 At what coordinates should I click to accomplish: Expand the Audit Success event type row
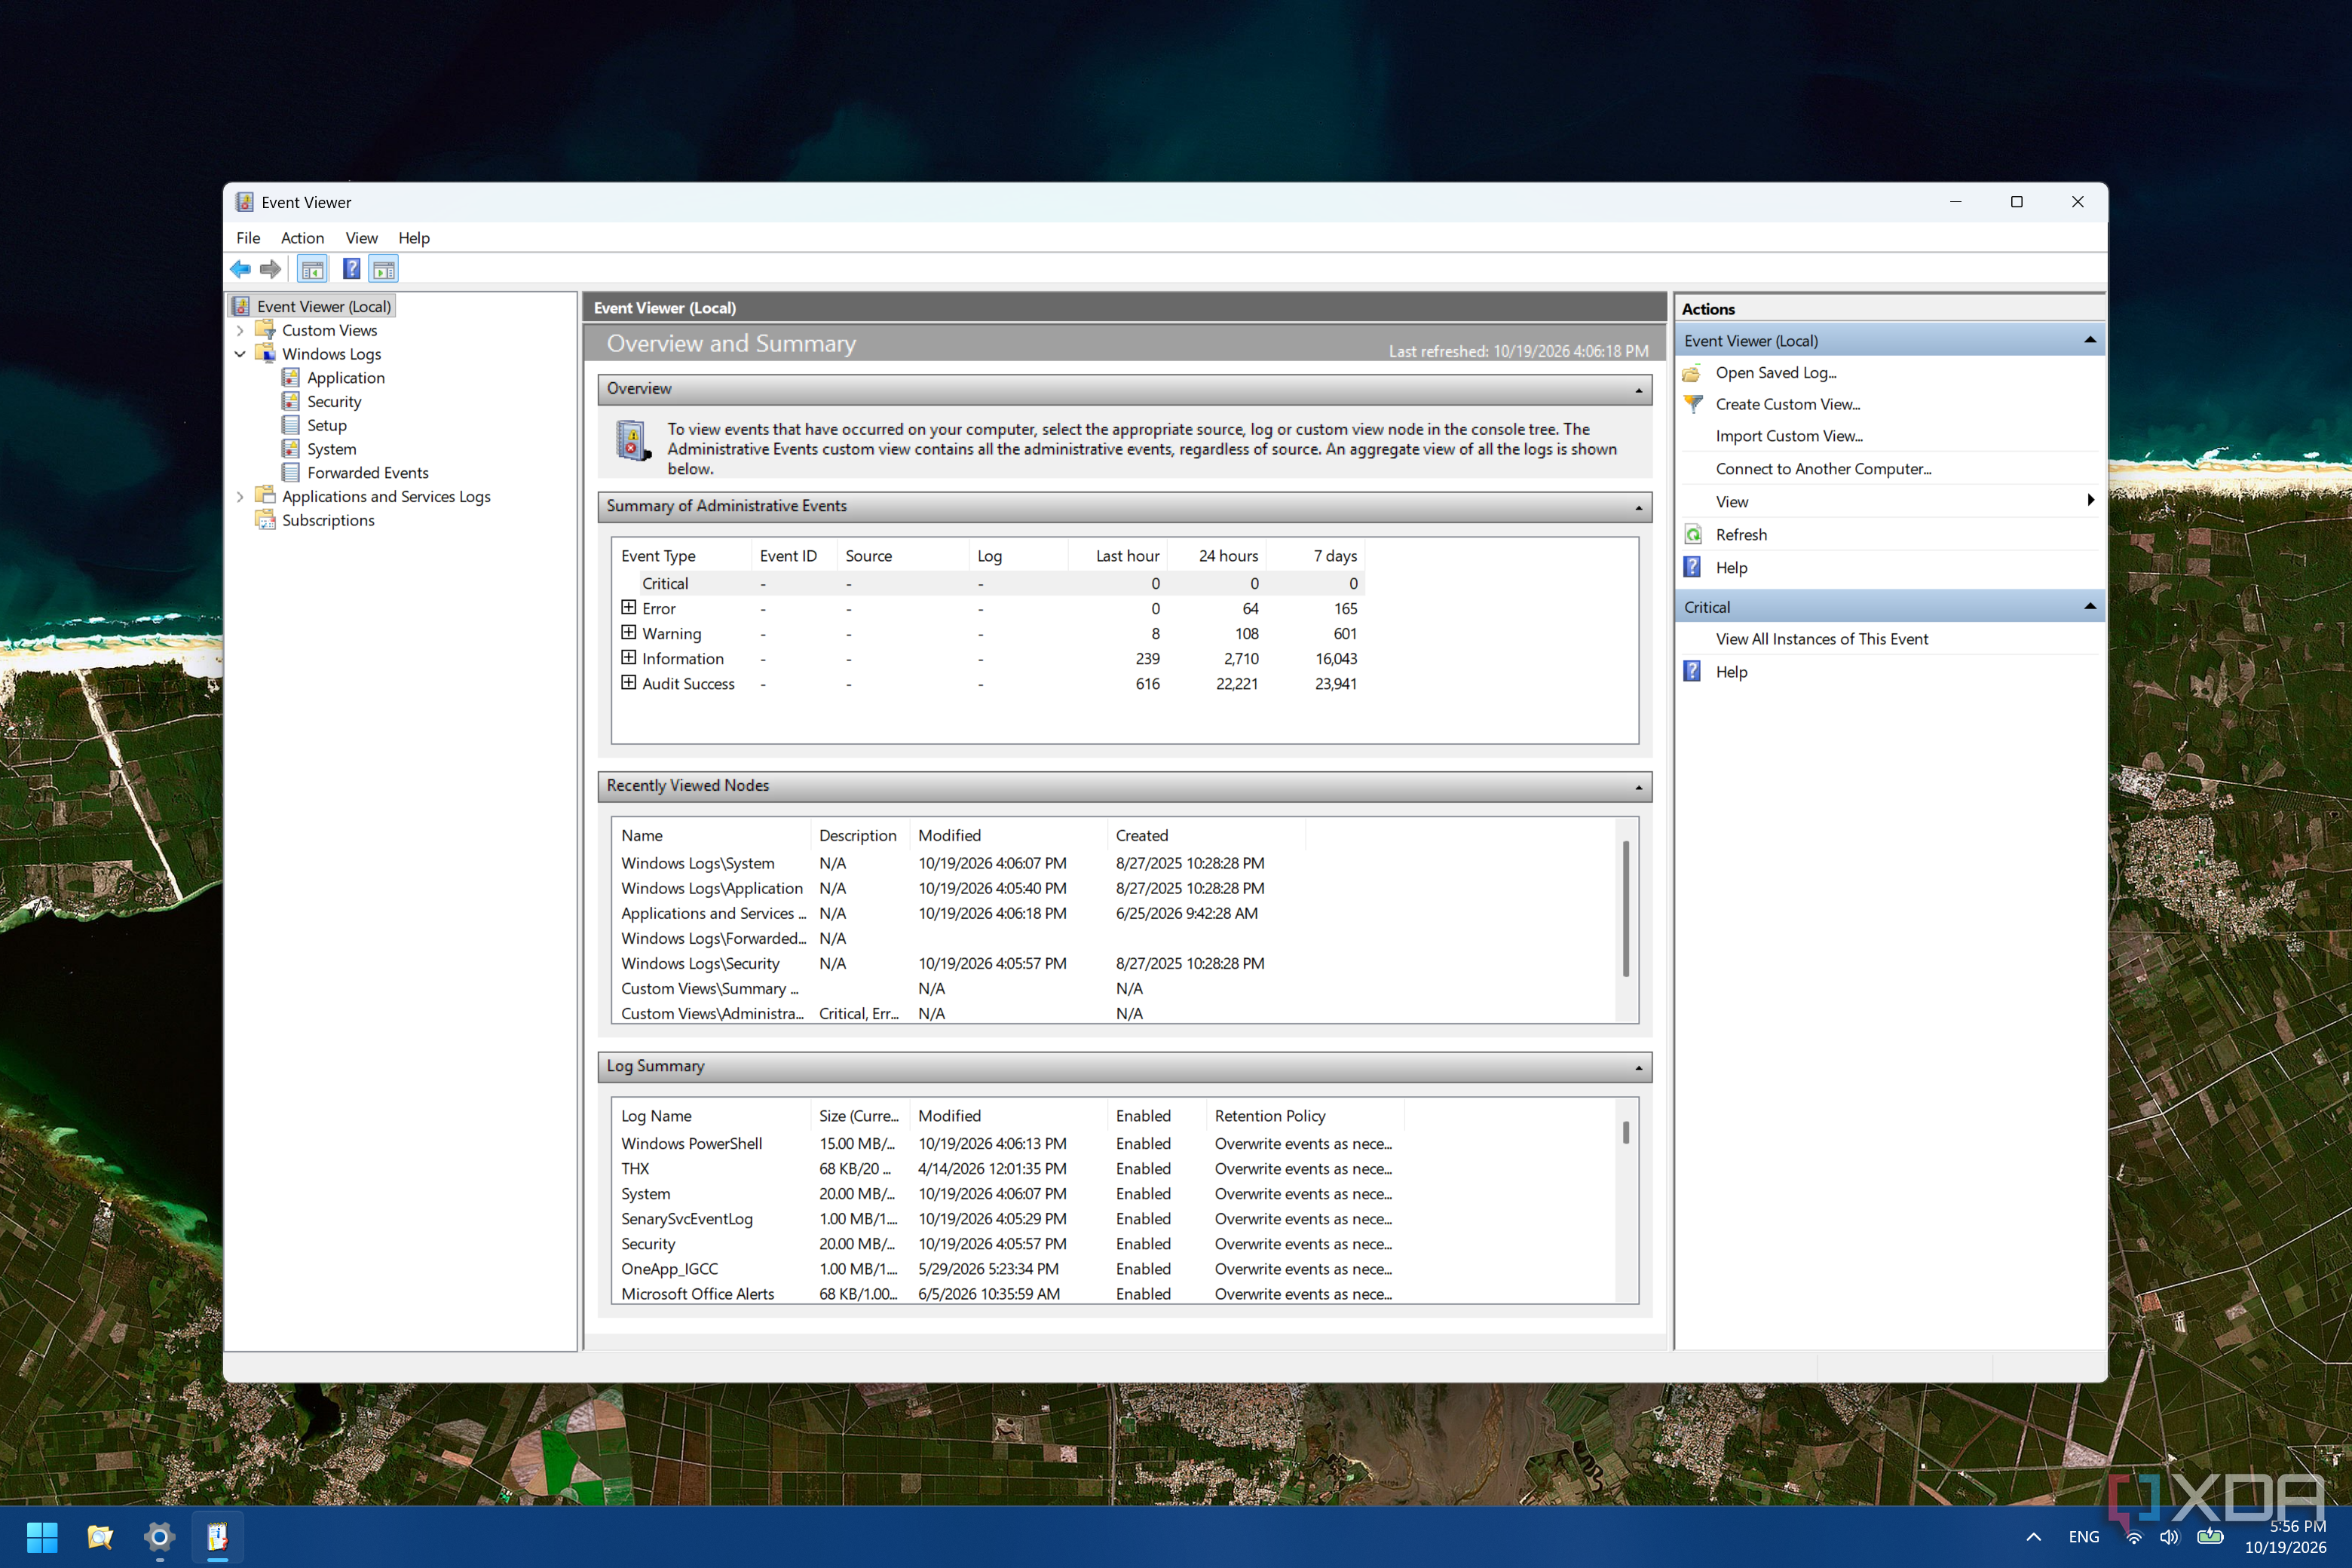[x=628, y=683]
